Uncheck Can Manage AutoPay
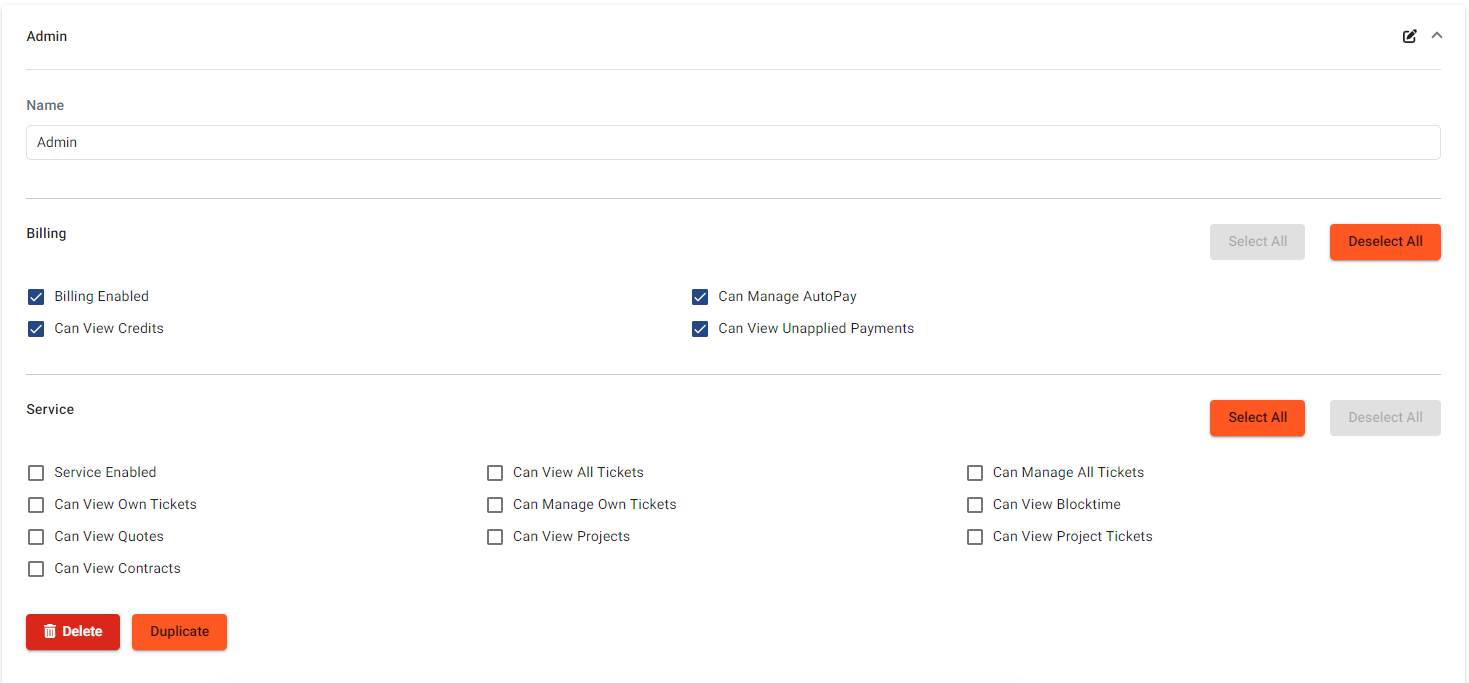The width and height of the screenshot is (1469, 683). point(700,297)
